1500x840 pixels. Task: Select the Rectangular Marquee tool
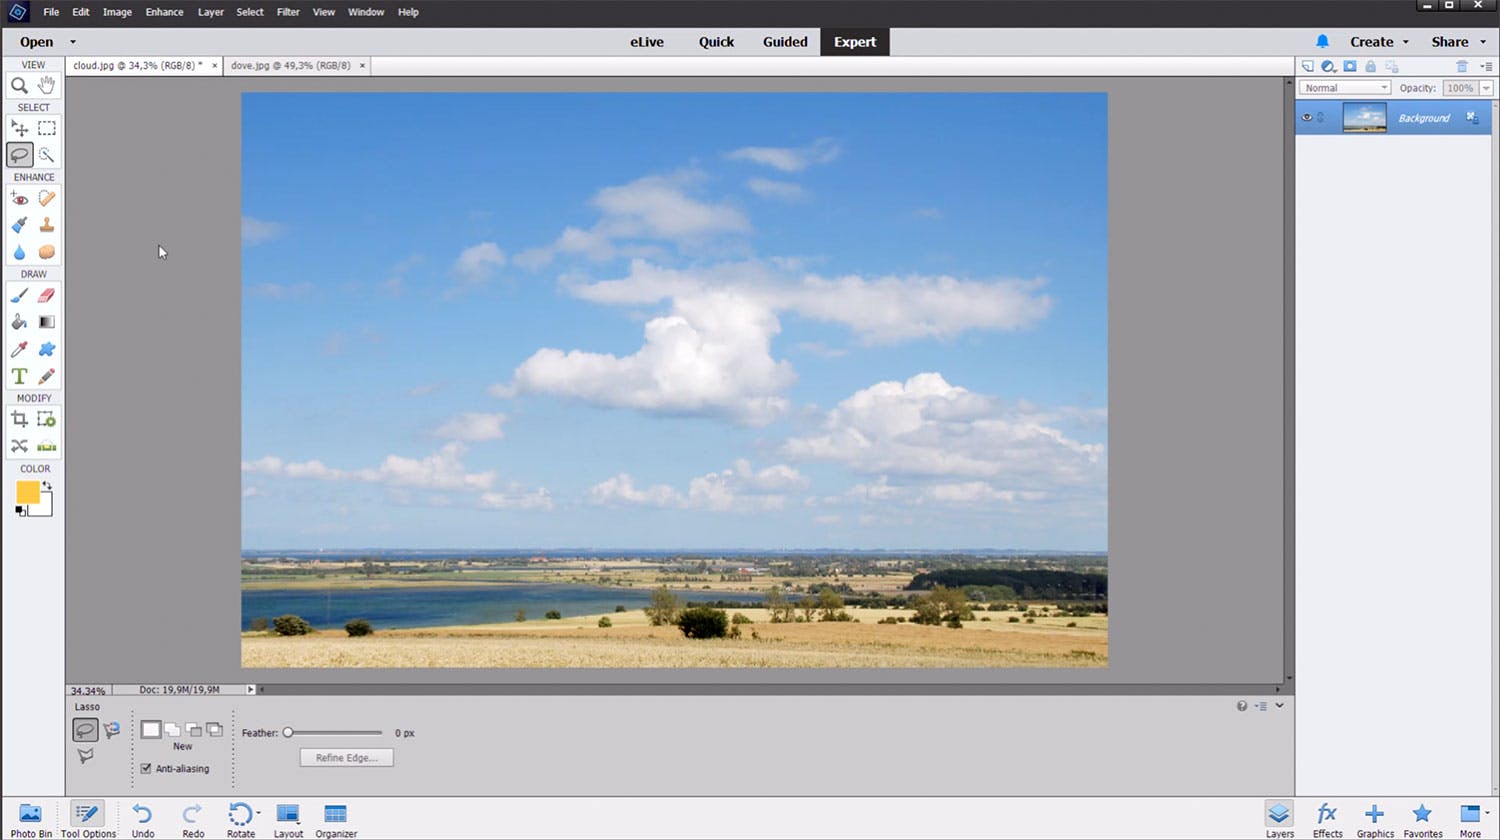47,128
